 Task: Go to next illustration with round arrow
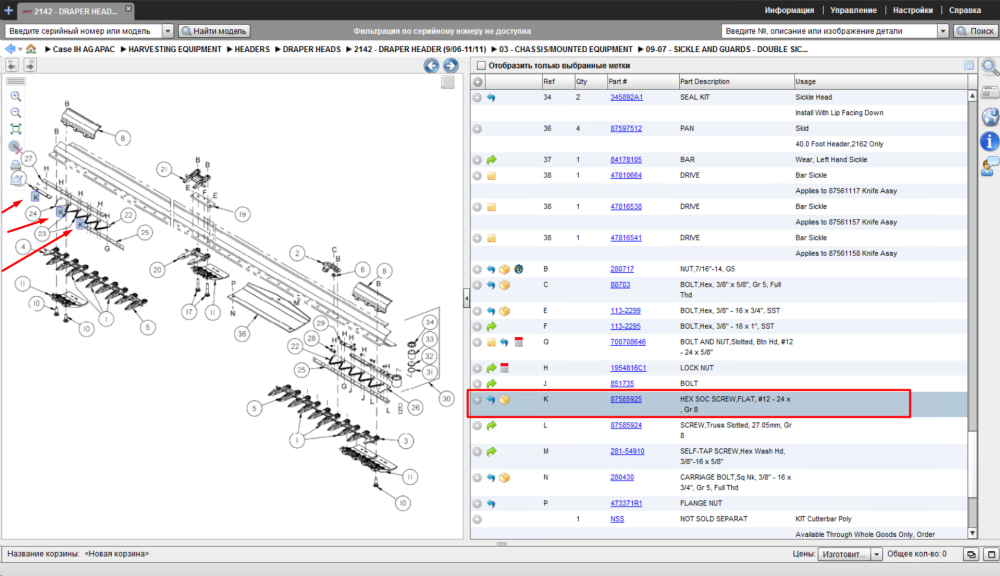pyautogui.click(x=451, y=65)
